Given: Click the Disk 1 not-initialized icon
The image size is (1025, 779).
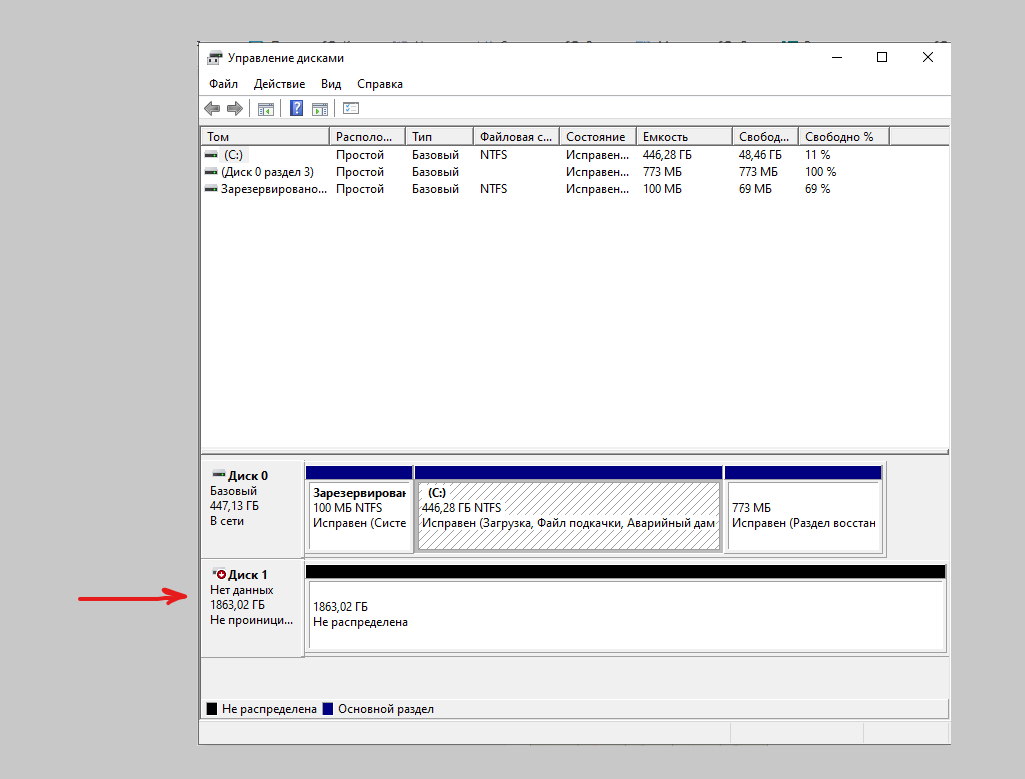Looking at the screenshot, I should tap(219, 574).
